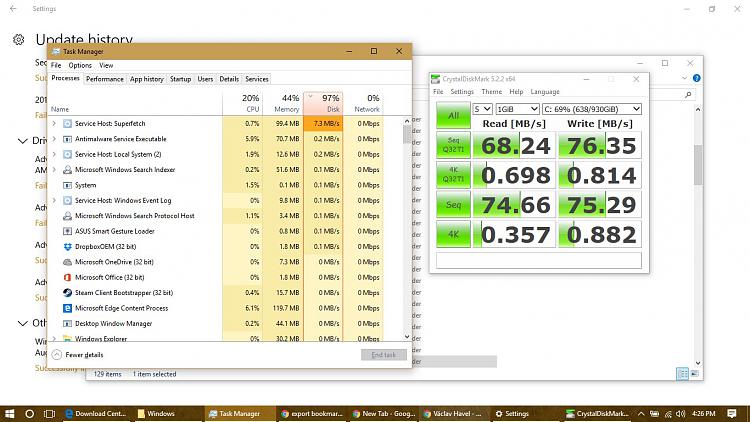The width and height of the screenshot is (750, 422).
Task: Switch to the App history tab
Action: [x=146, y=79]
